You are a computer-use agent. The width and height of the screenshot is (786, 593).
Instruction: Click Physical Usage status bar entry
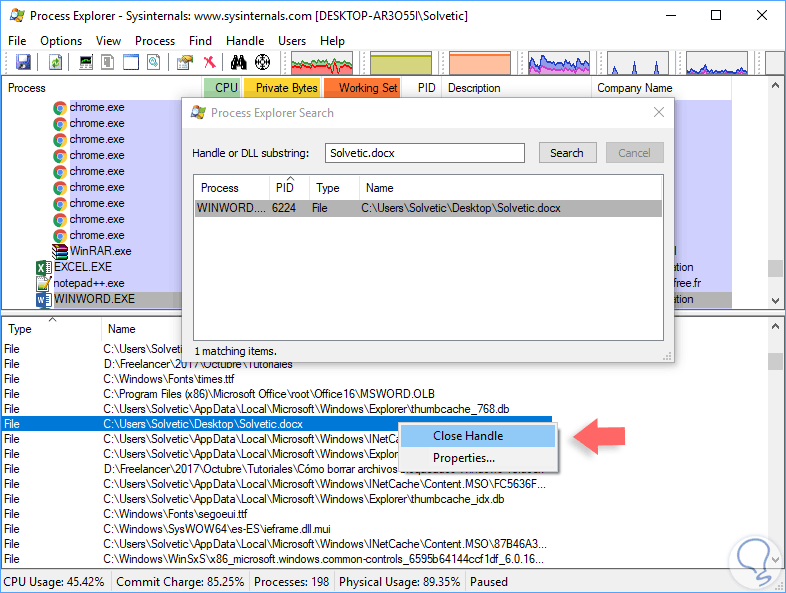tap(400, 582)
